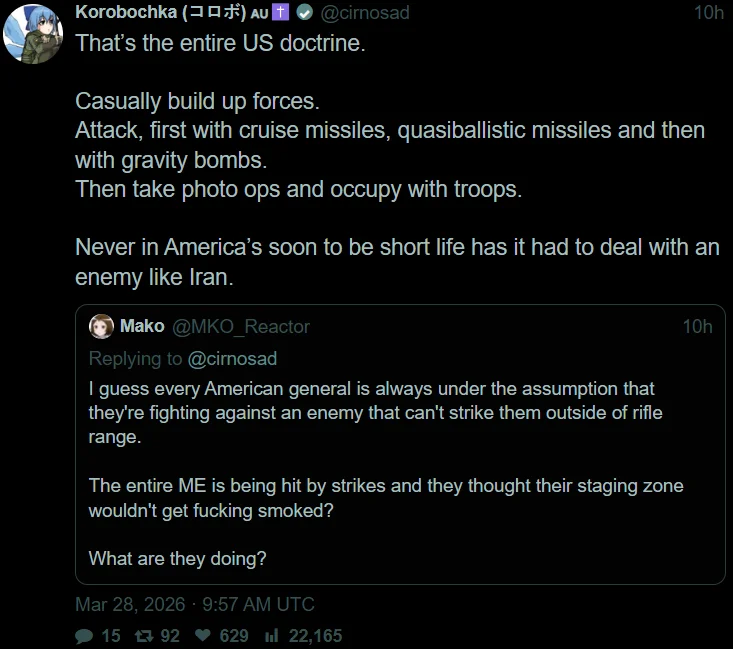Click the 22,165 view count number

point(315,635)
